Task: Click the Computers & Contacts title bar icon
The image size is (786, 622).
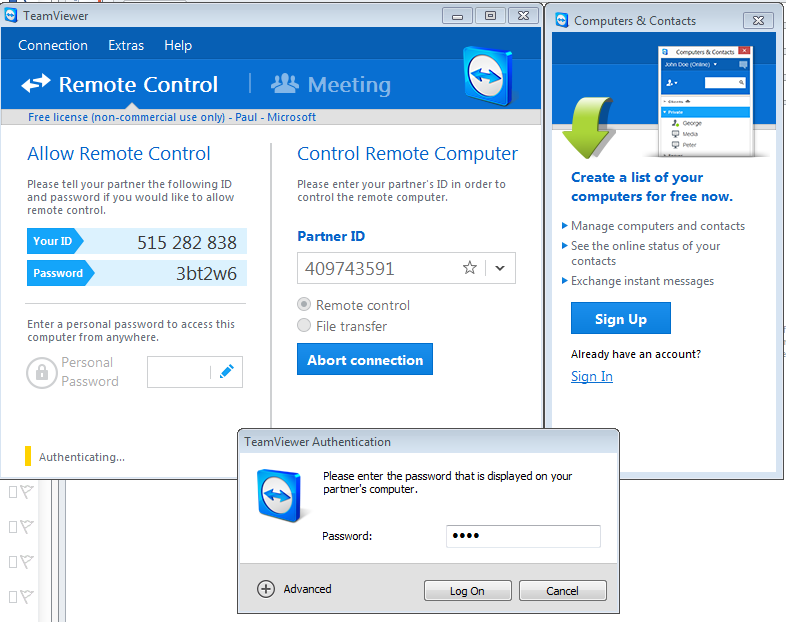Action: tap(562, 21)
